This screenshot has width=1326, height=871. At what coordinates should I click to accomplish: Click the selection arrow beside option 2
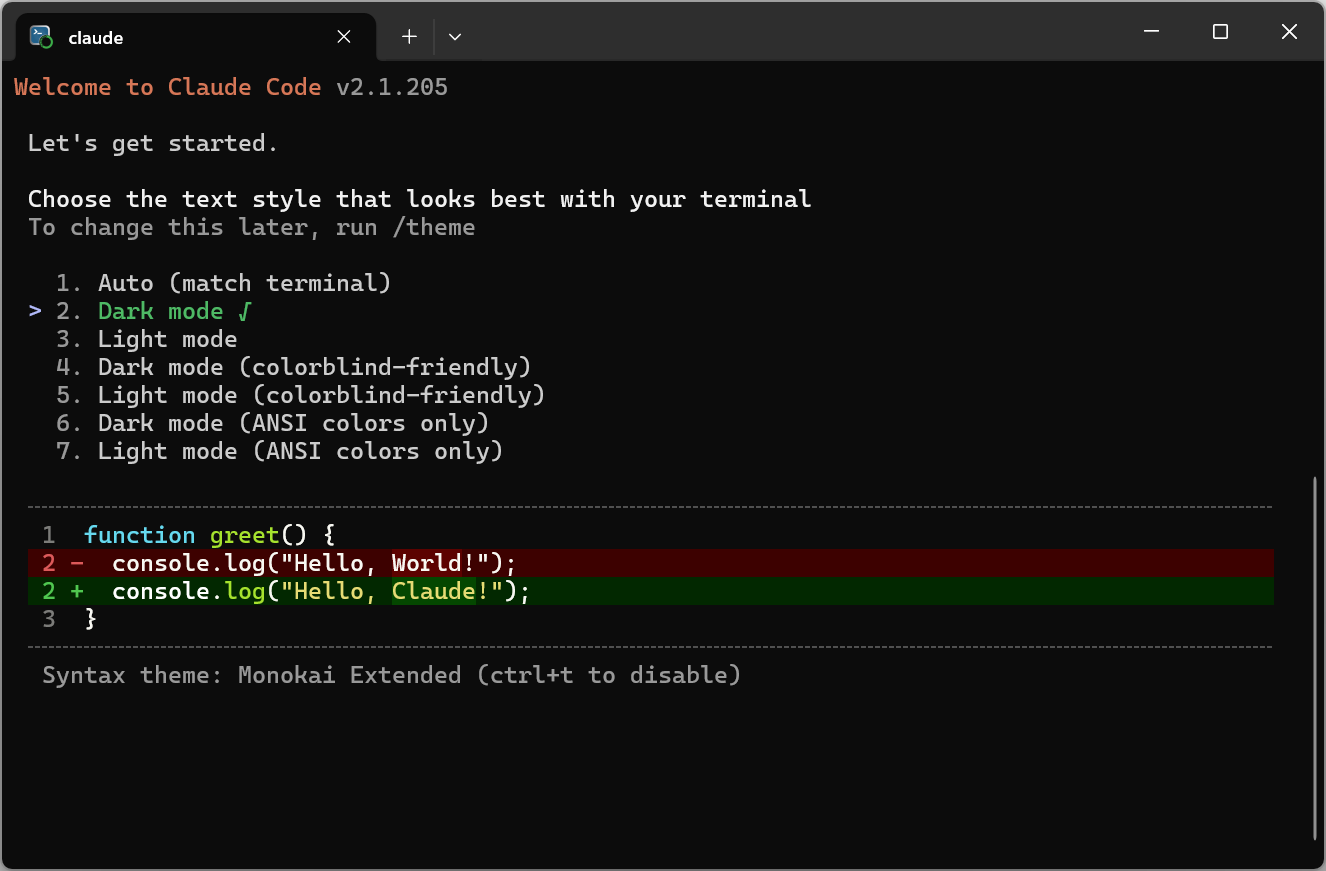[35, 312]
